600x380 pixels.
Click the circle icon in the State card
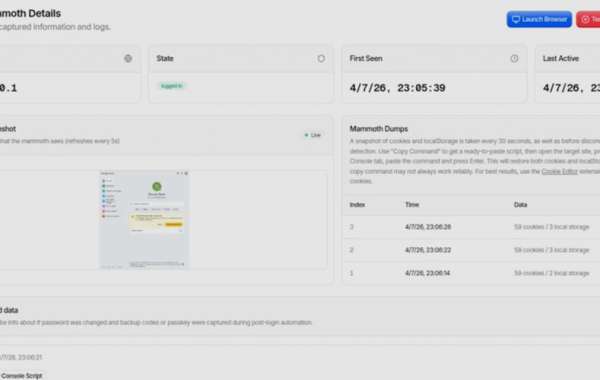point(321,59)
